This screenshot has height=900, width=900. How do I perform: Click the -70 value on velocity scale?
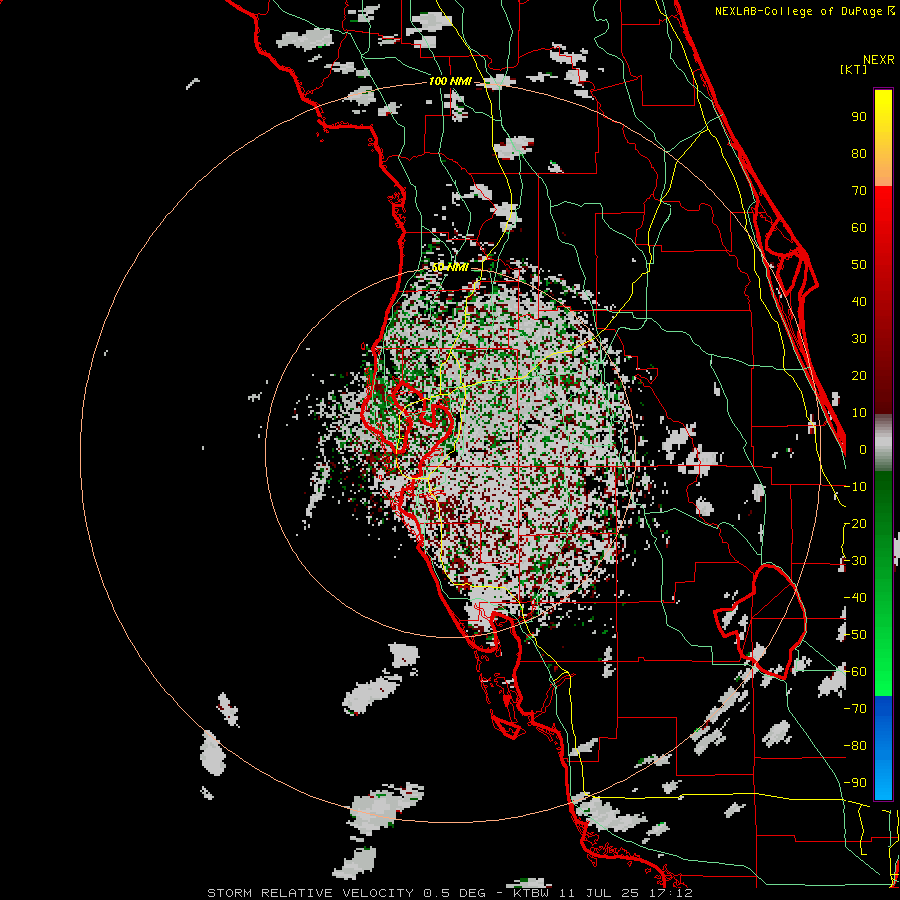coord(855,709)
